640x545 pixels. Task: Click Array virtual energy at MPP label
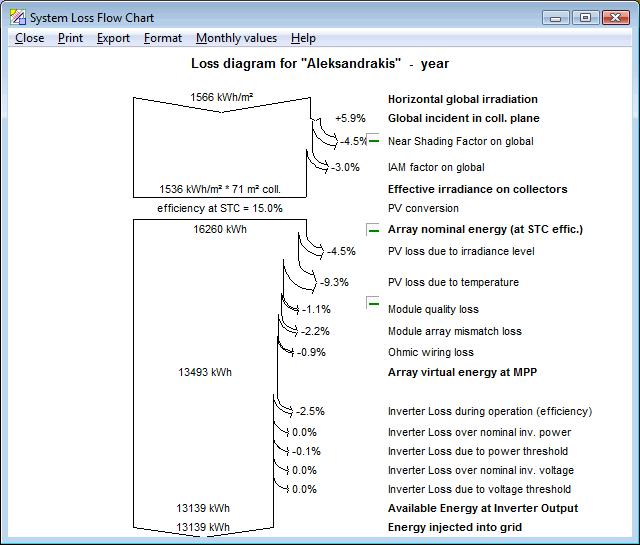coord(462,372)
